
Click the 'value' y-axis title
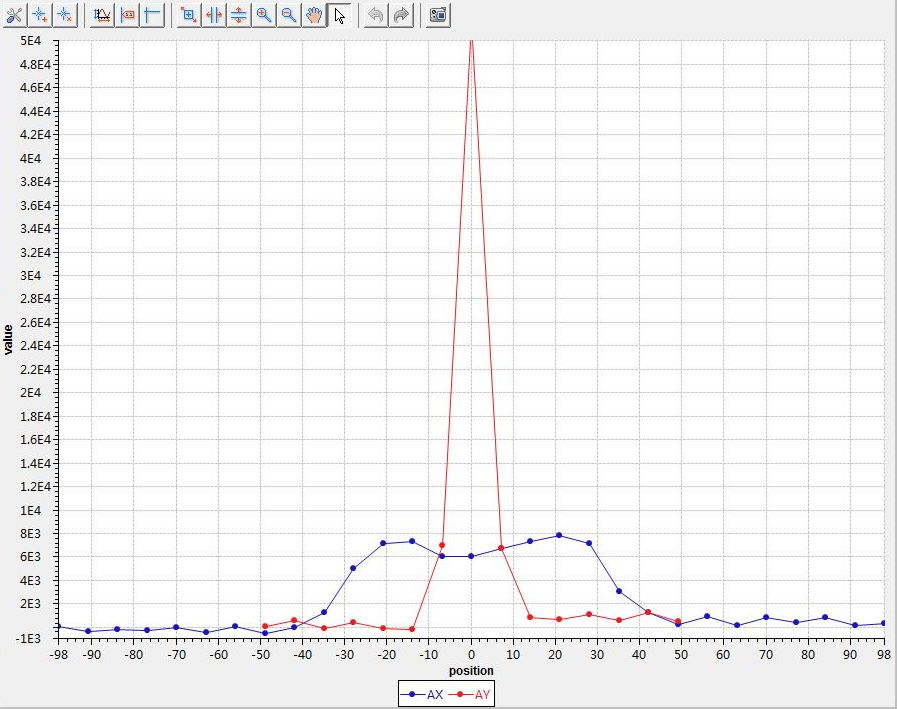click(x=9, y=339)
